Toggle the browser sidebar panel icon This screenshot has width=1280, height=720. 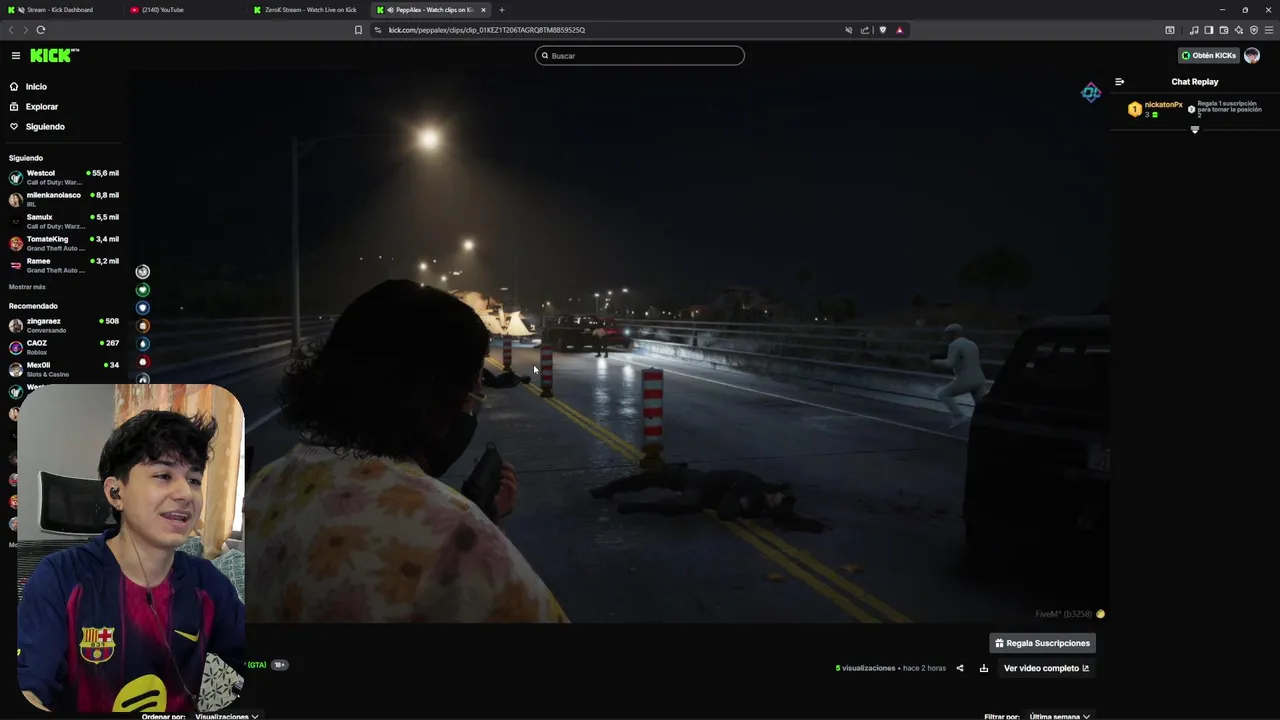(x=1209, y=30)
